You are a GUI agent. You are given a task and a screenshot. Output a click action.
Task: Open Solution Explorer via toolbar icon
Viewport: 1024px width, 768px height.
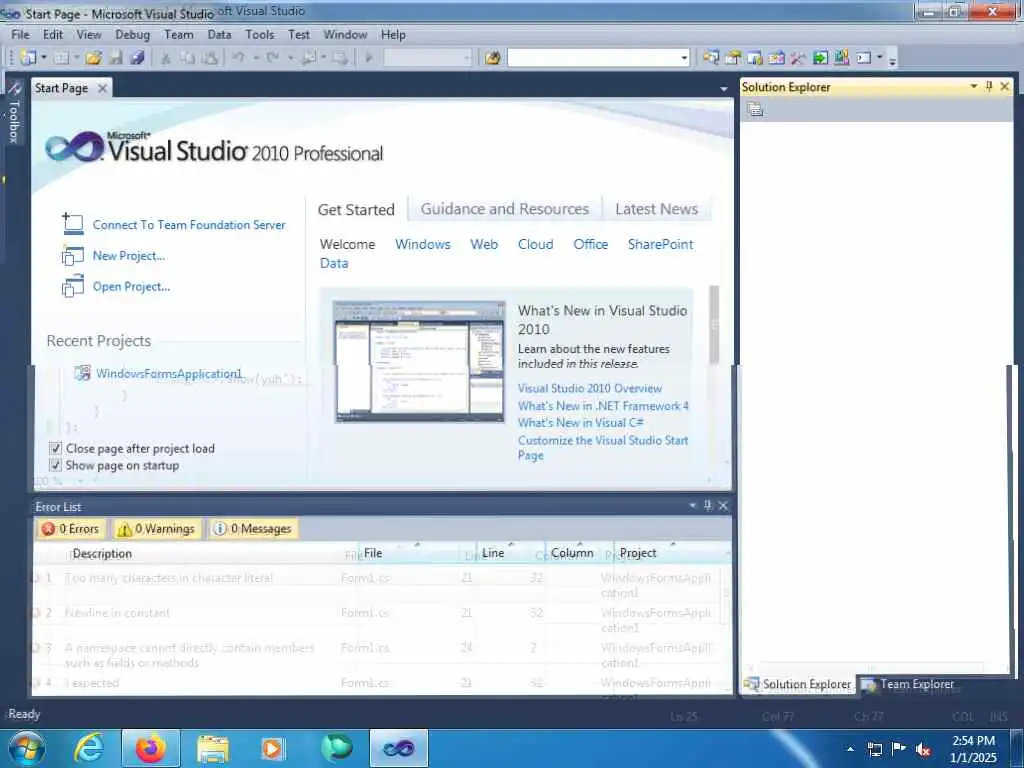point(711,57)
